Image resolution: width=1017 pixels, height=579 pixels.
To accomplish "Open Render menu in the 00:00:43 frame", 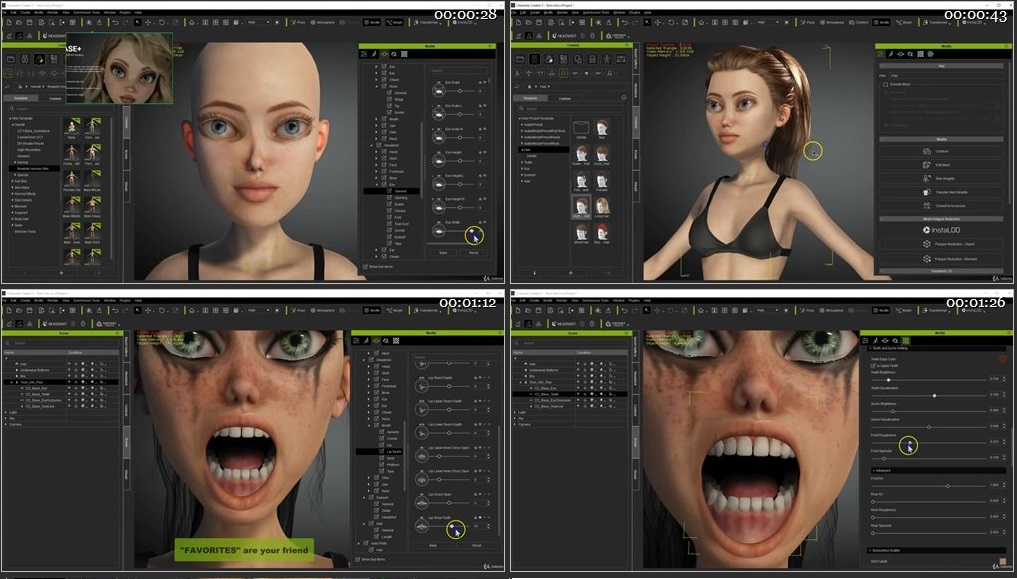I will 562,12.
